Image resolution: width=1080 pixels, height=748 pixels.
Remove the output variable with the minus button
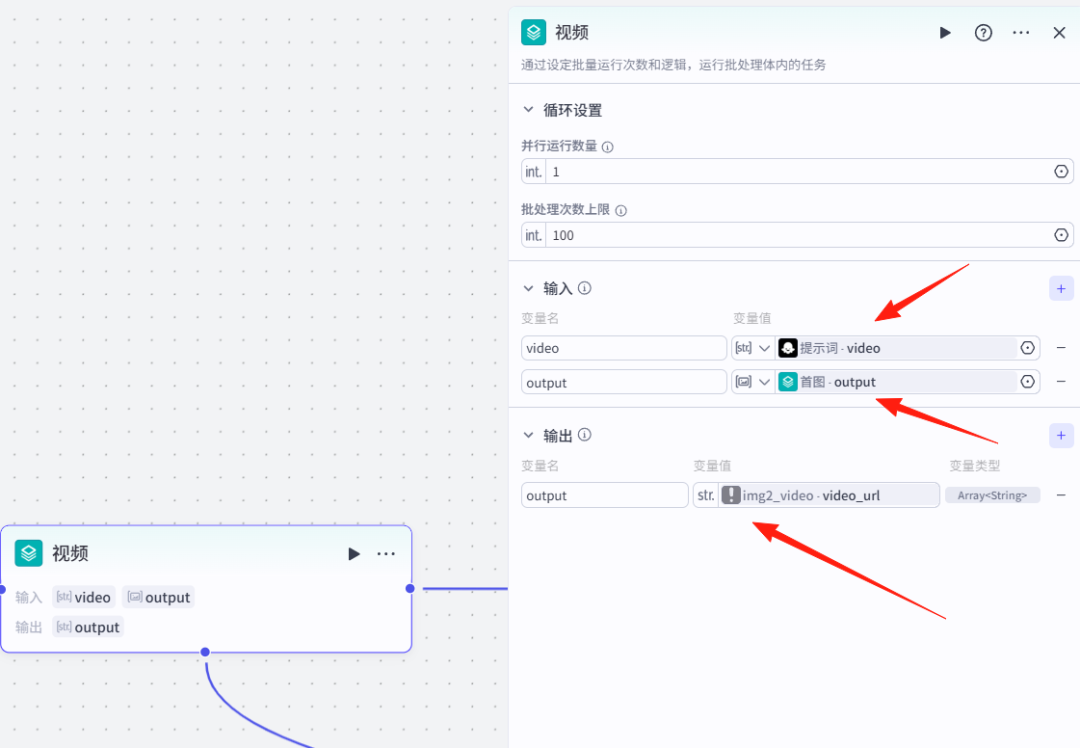coord(1061,494)
